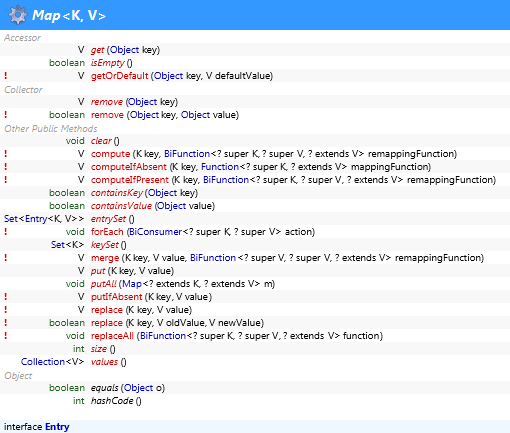Follow the Map type link in putAll
The image size is (510, 433).
(x=132, y=284)
